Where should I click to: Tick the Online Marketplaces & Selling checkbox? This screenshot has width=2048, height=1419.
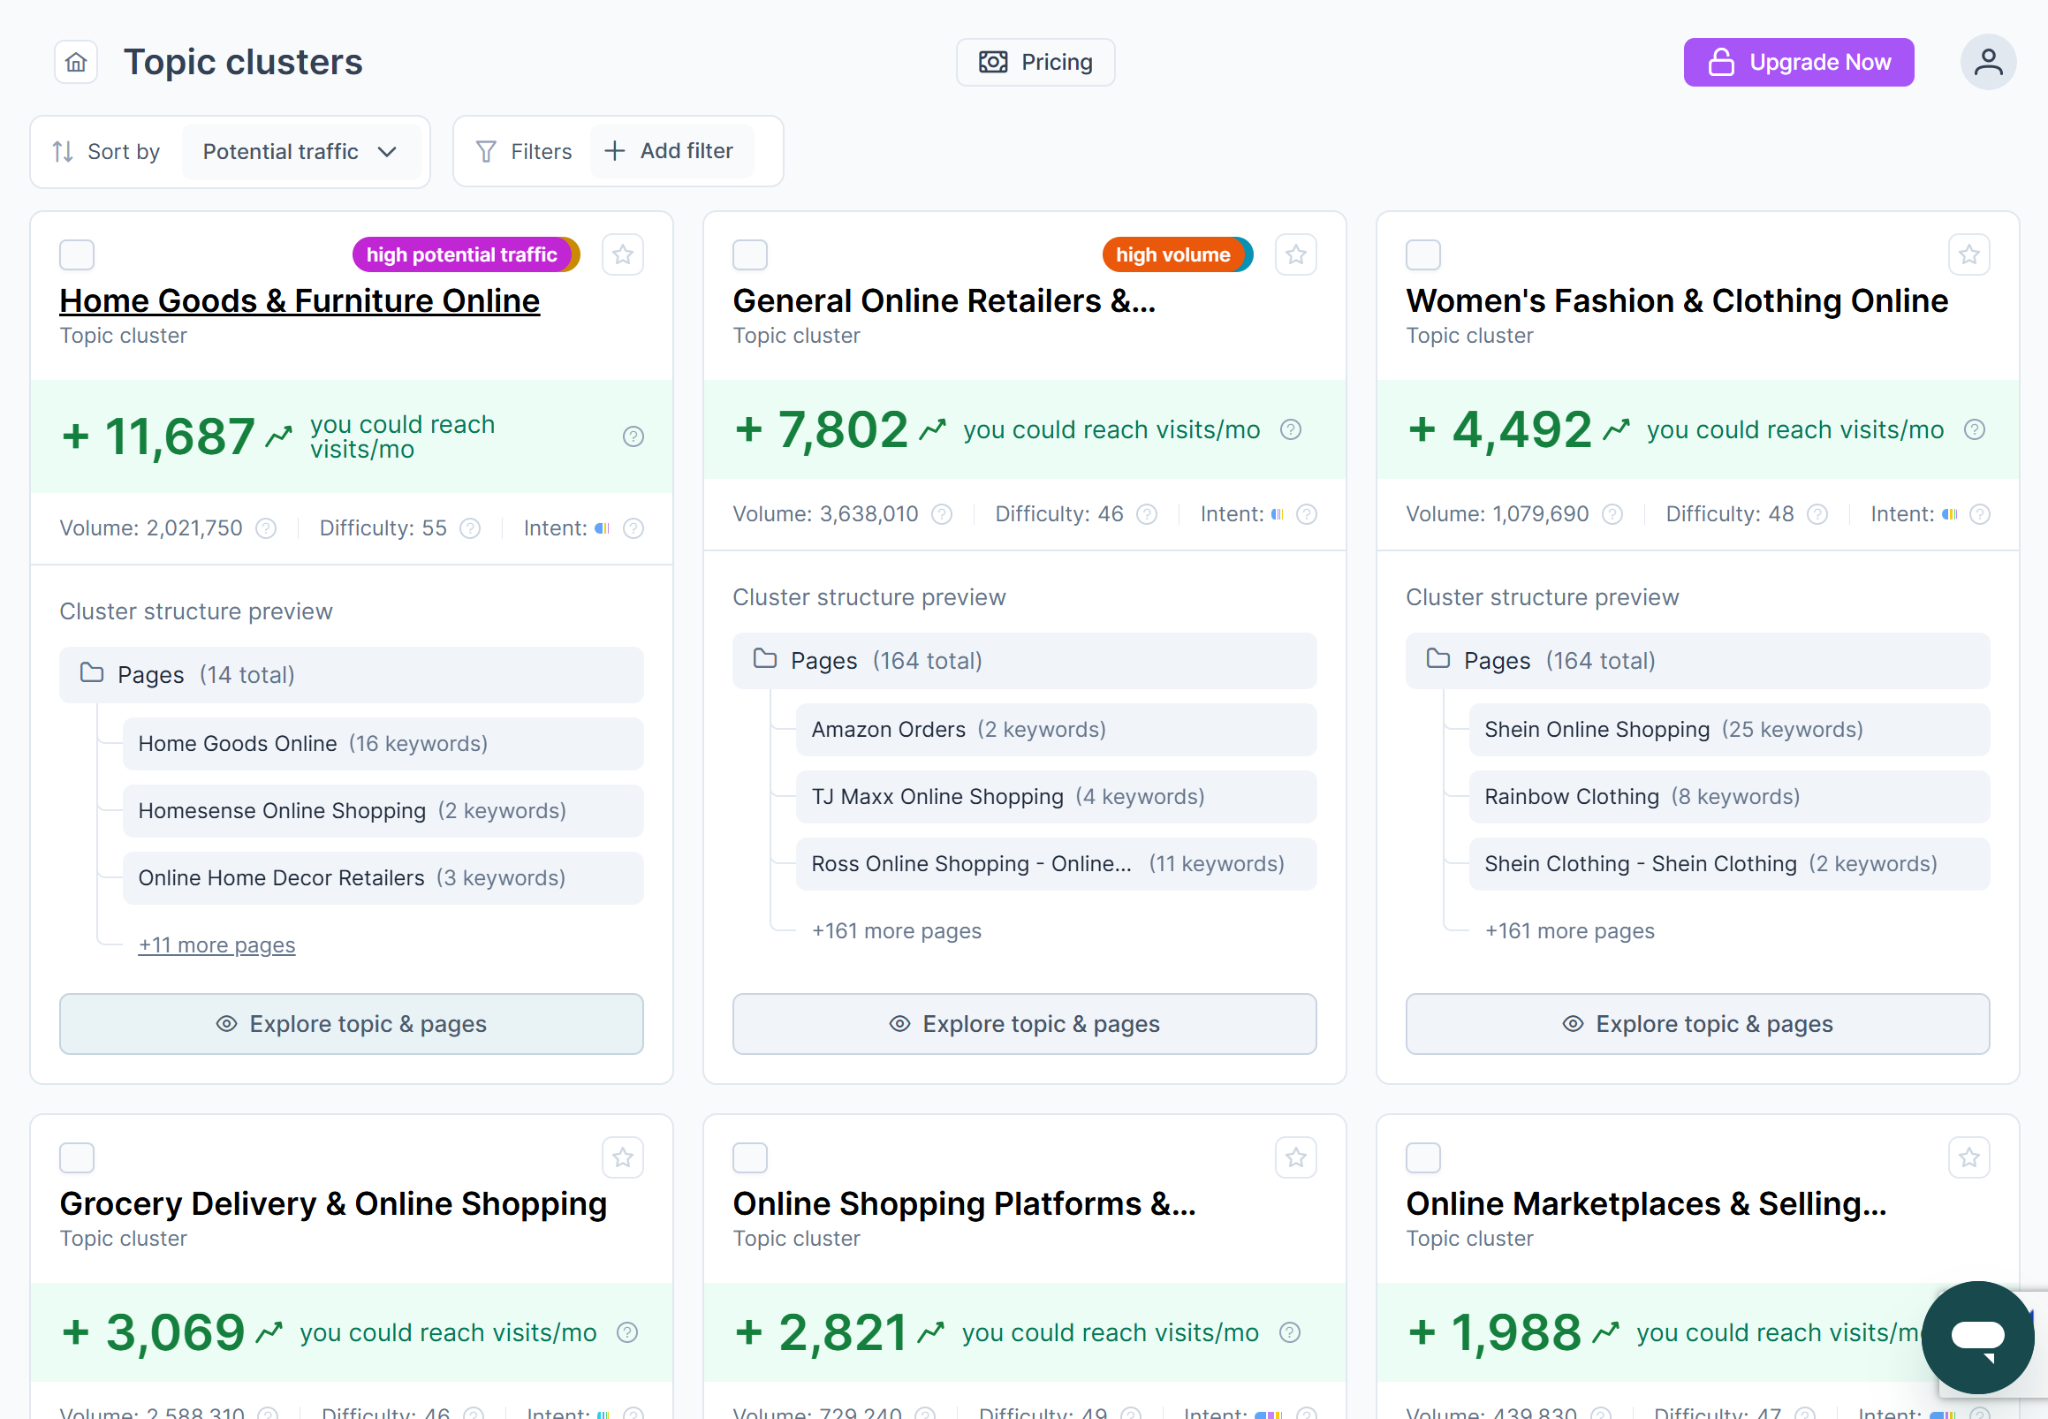pos(1423,1158)
